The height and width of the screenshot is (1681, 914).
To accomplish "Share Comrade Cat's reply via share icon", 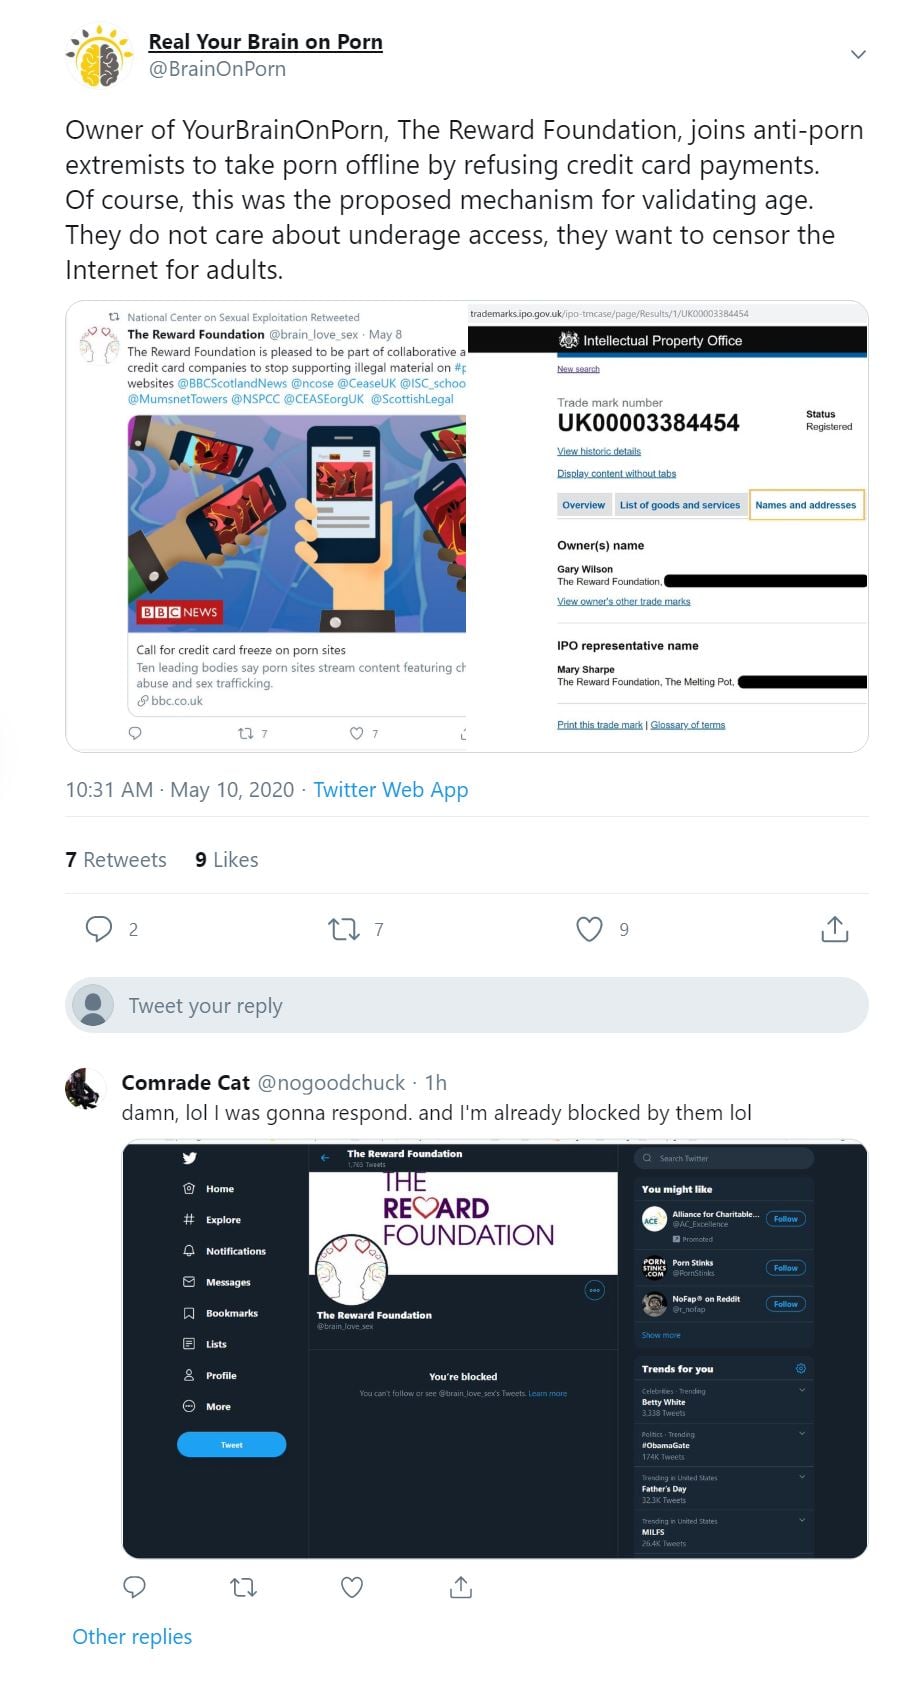I will (460, 1586).
